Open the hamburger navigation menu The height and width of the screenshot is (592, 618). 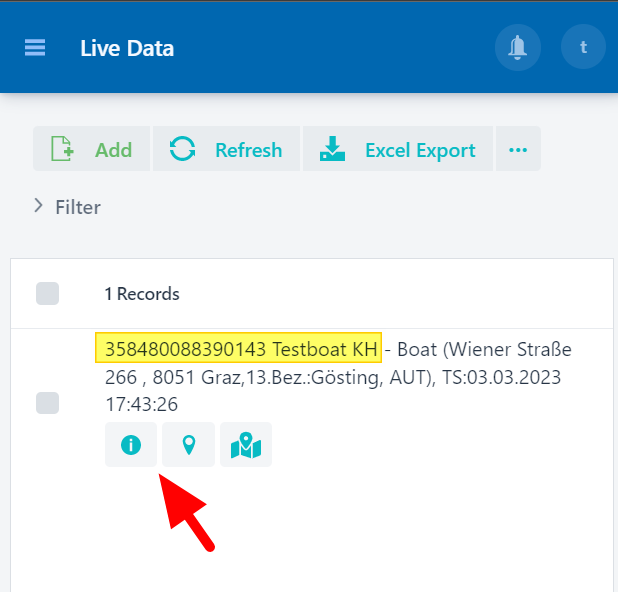(35, 48)
